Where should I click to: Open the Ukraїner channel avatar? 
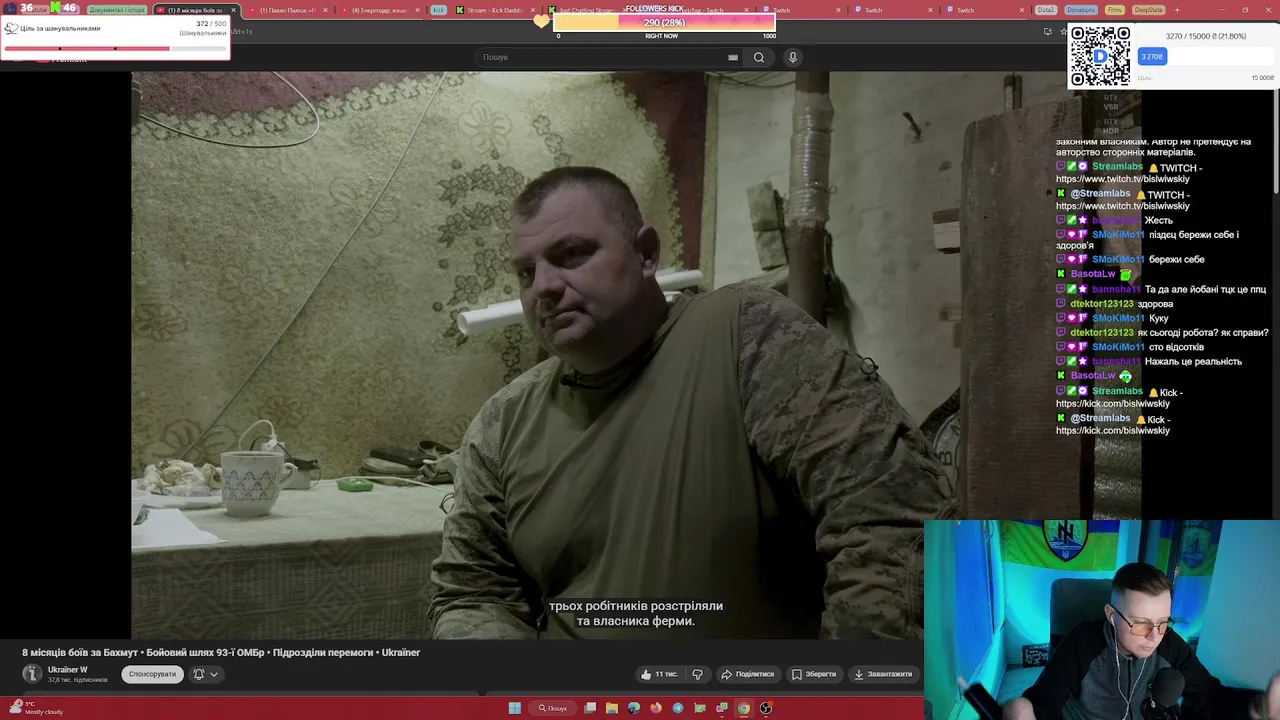32,674
